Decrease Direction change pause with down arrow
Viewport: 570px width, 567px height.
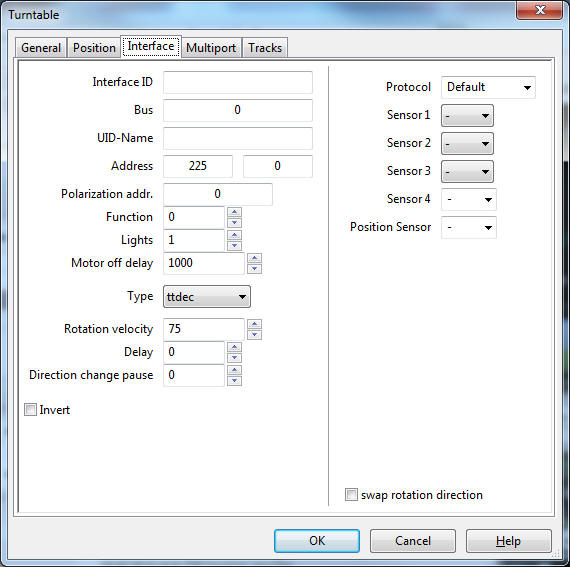(x=234, y=381)
